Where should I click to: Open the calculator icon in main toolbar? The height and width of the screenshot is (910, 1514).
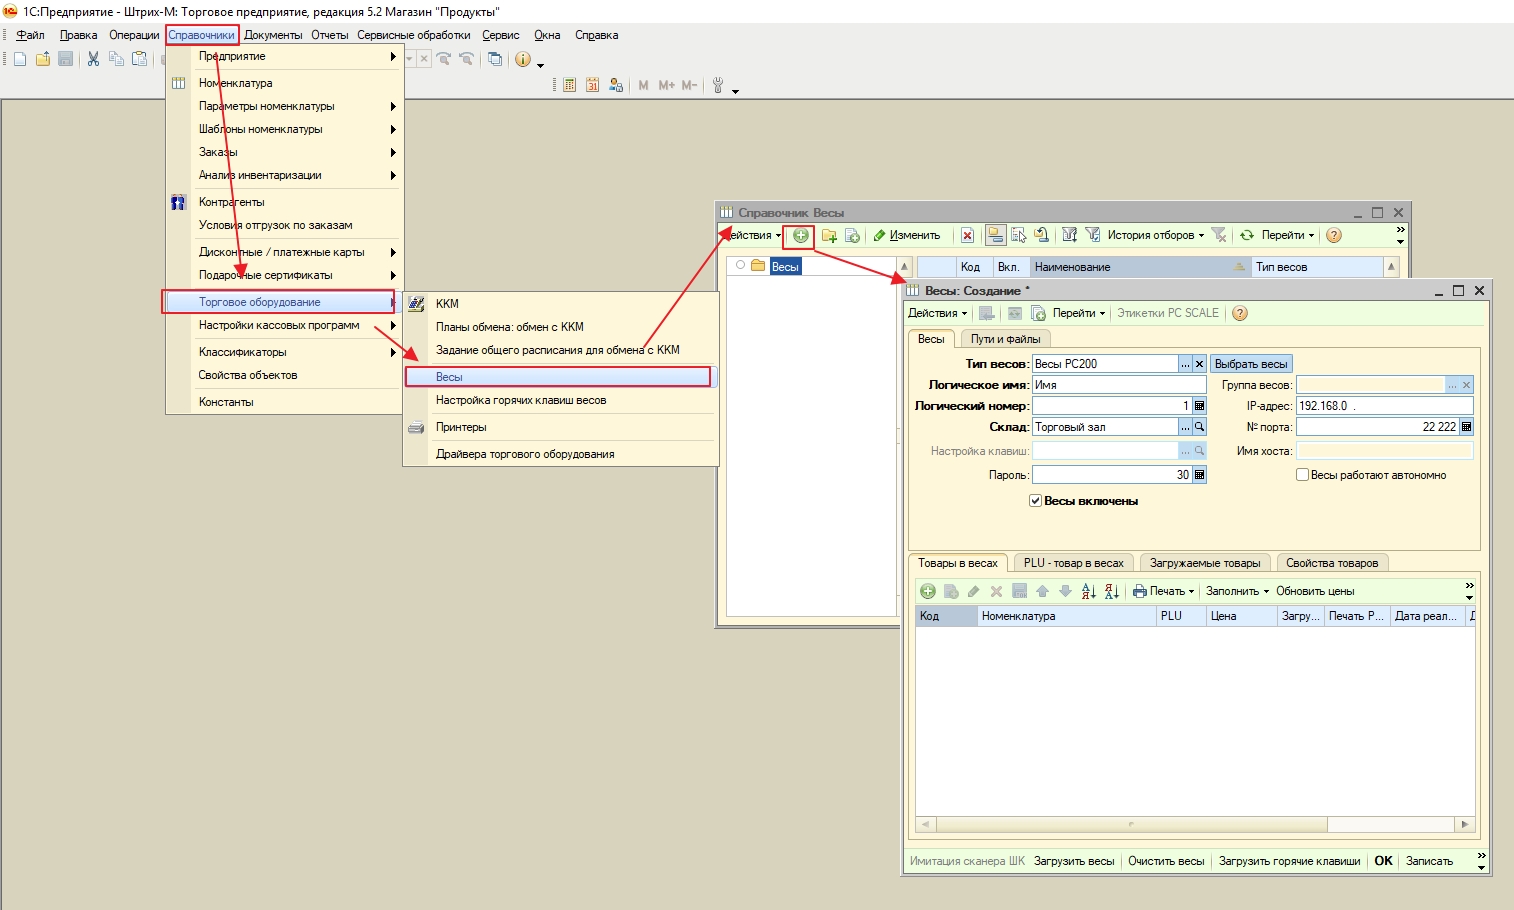tap(569, 86)
